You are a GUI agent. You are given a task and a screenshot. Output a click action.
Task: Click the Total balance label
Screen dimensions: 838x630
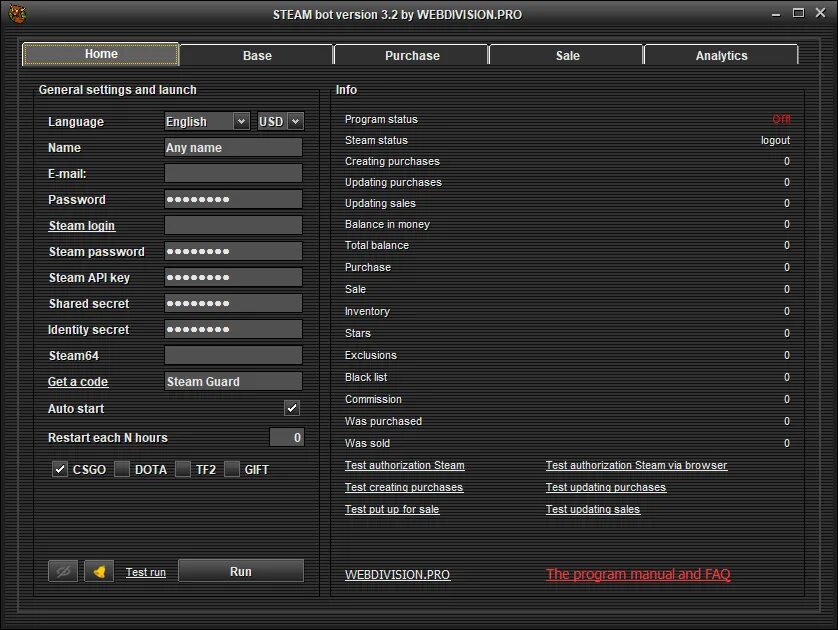[x=377, y=245]
